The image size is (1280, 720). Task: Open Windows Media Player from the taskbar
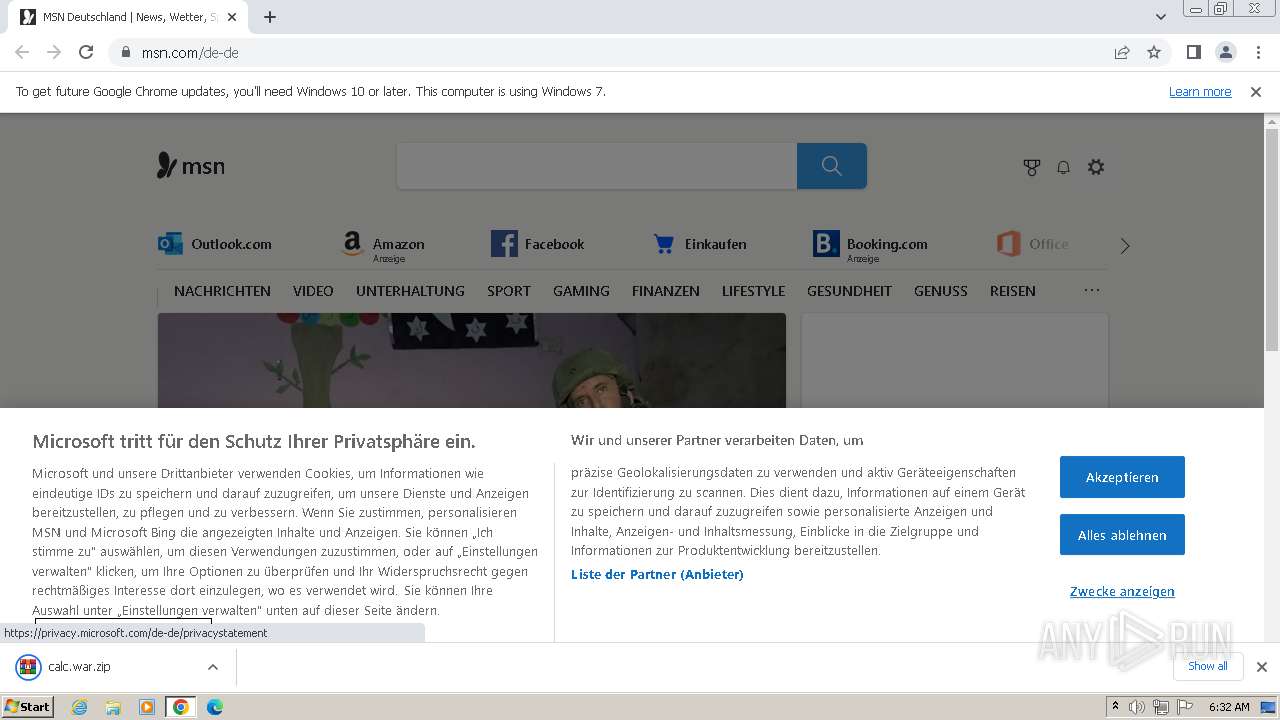click(147, 707)
